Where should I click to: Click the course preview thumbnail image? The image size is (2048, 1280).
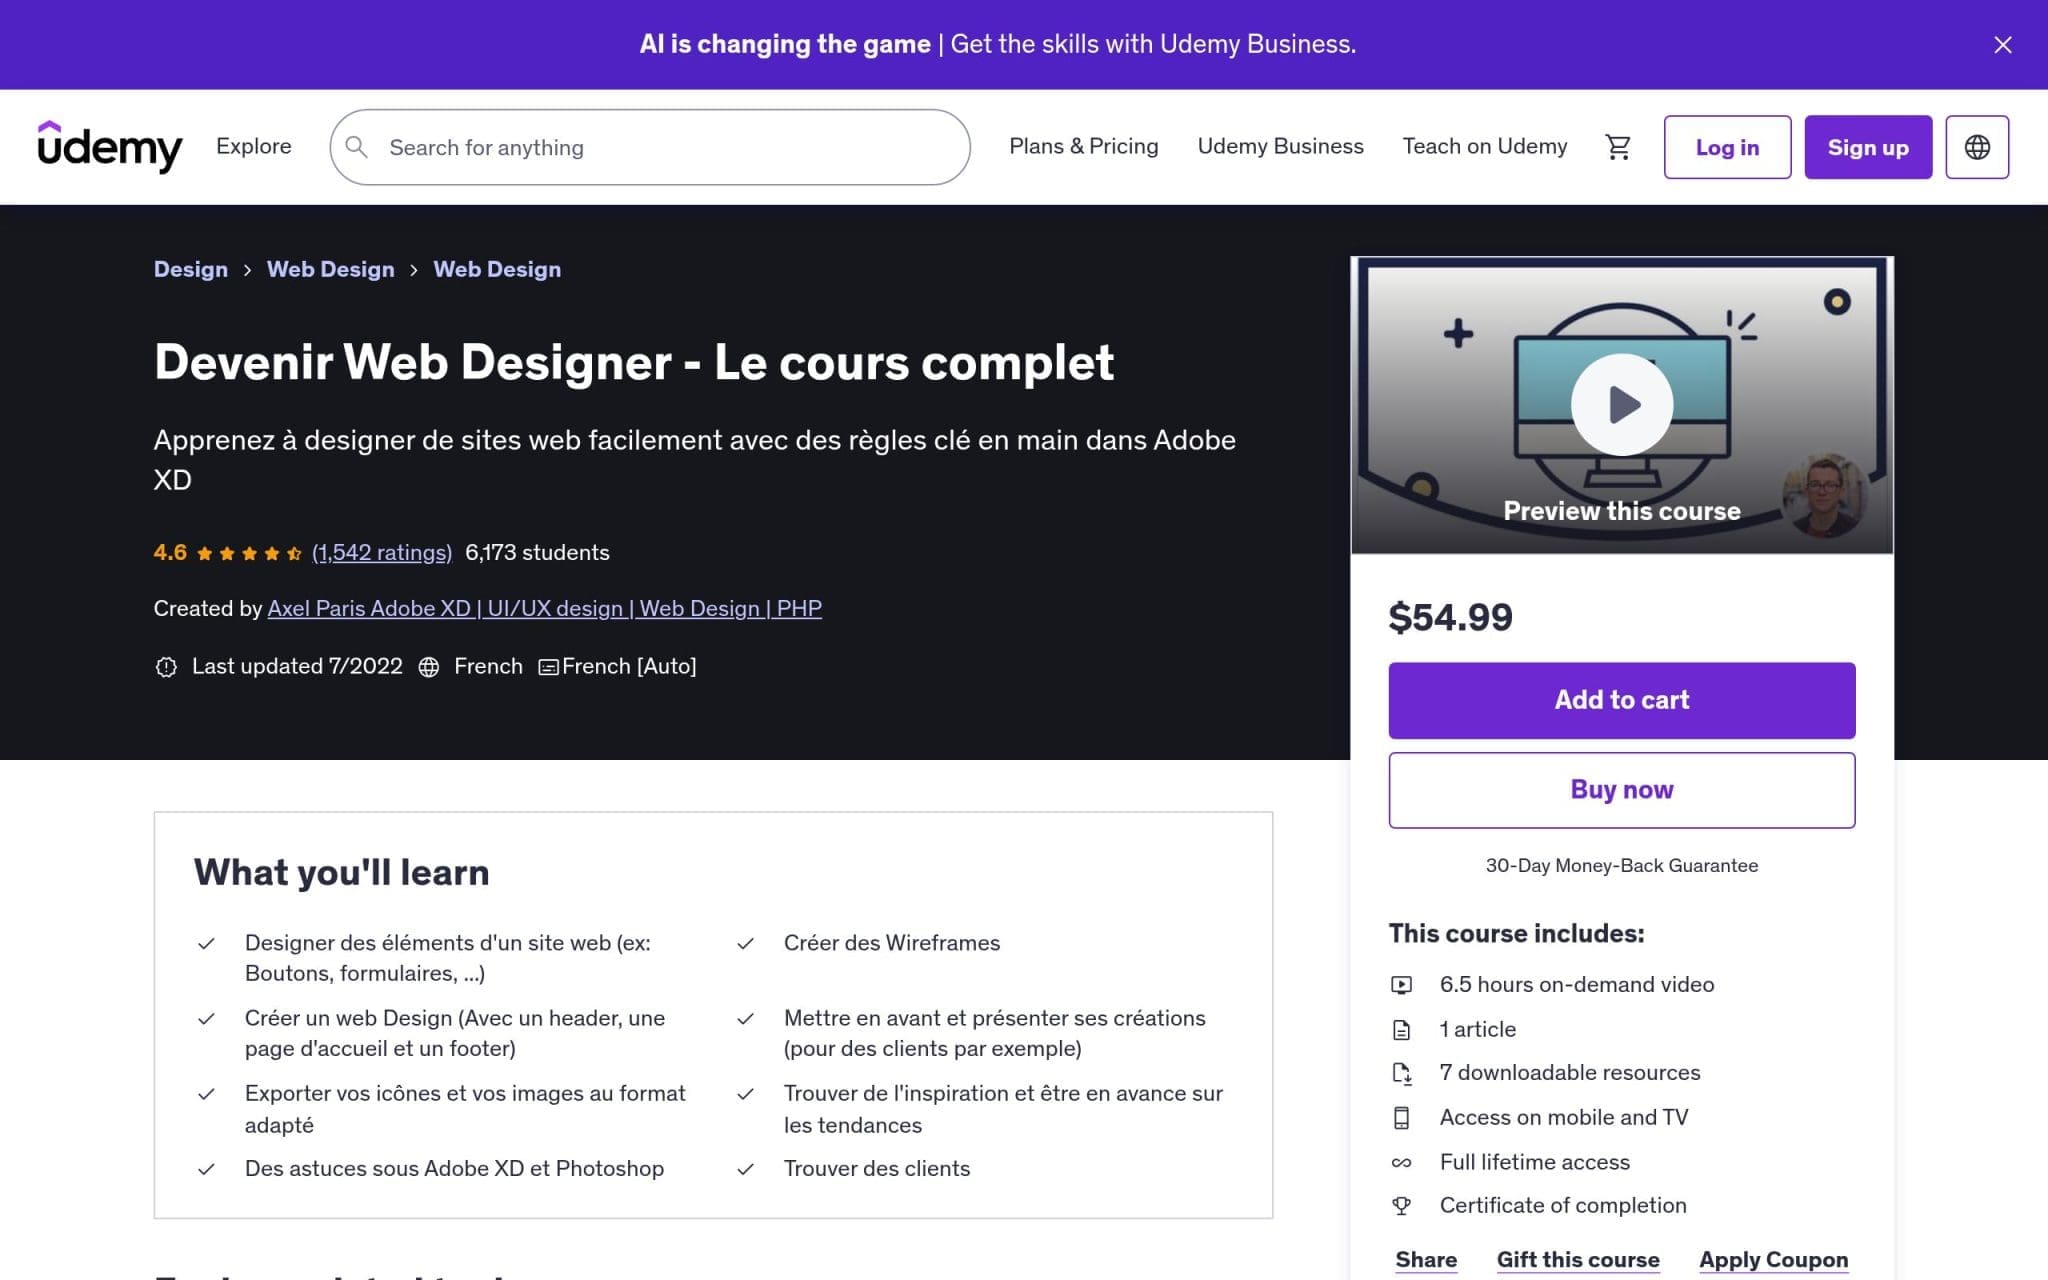tap(1621, 405)
